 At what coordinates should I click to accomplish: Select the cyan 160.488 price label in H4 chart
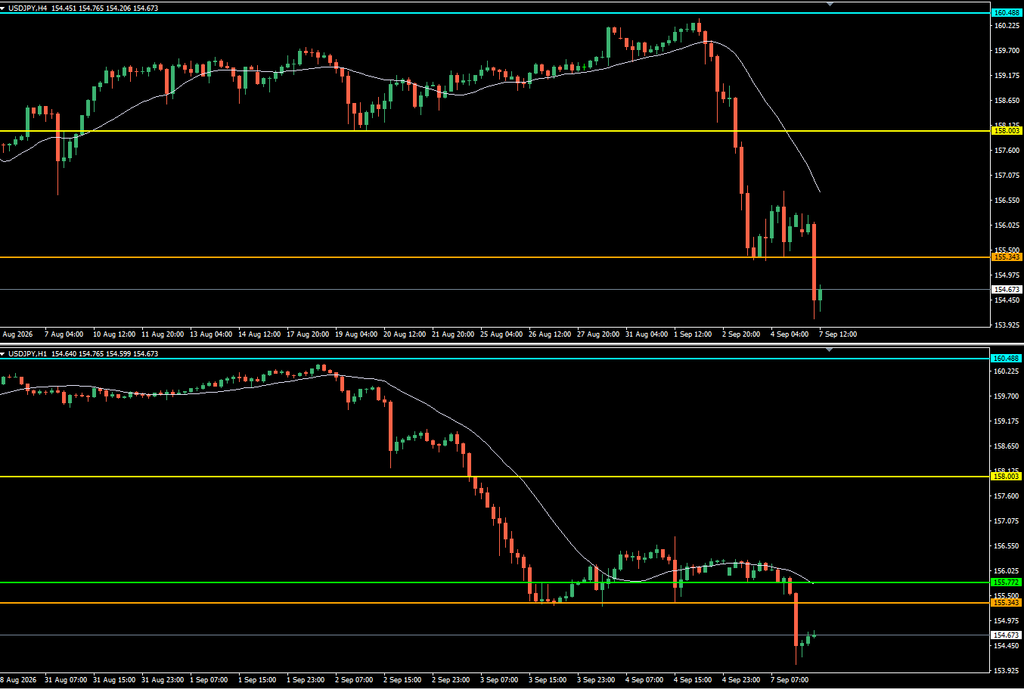click(x=1006, y=12)
